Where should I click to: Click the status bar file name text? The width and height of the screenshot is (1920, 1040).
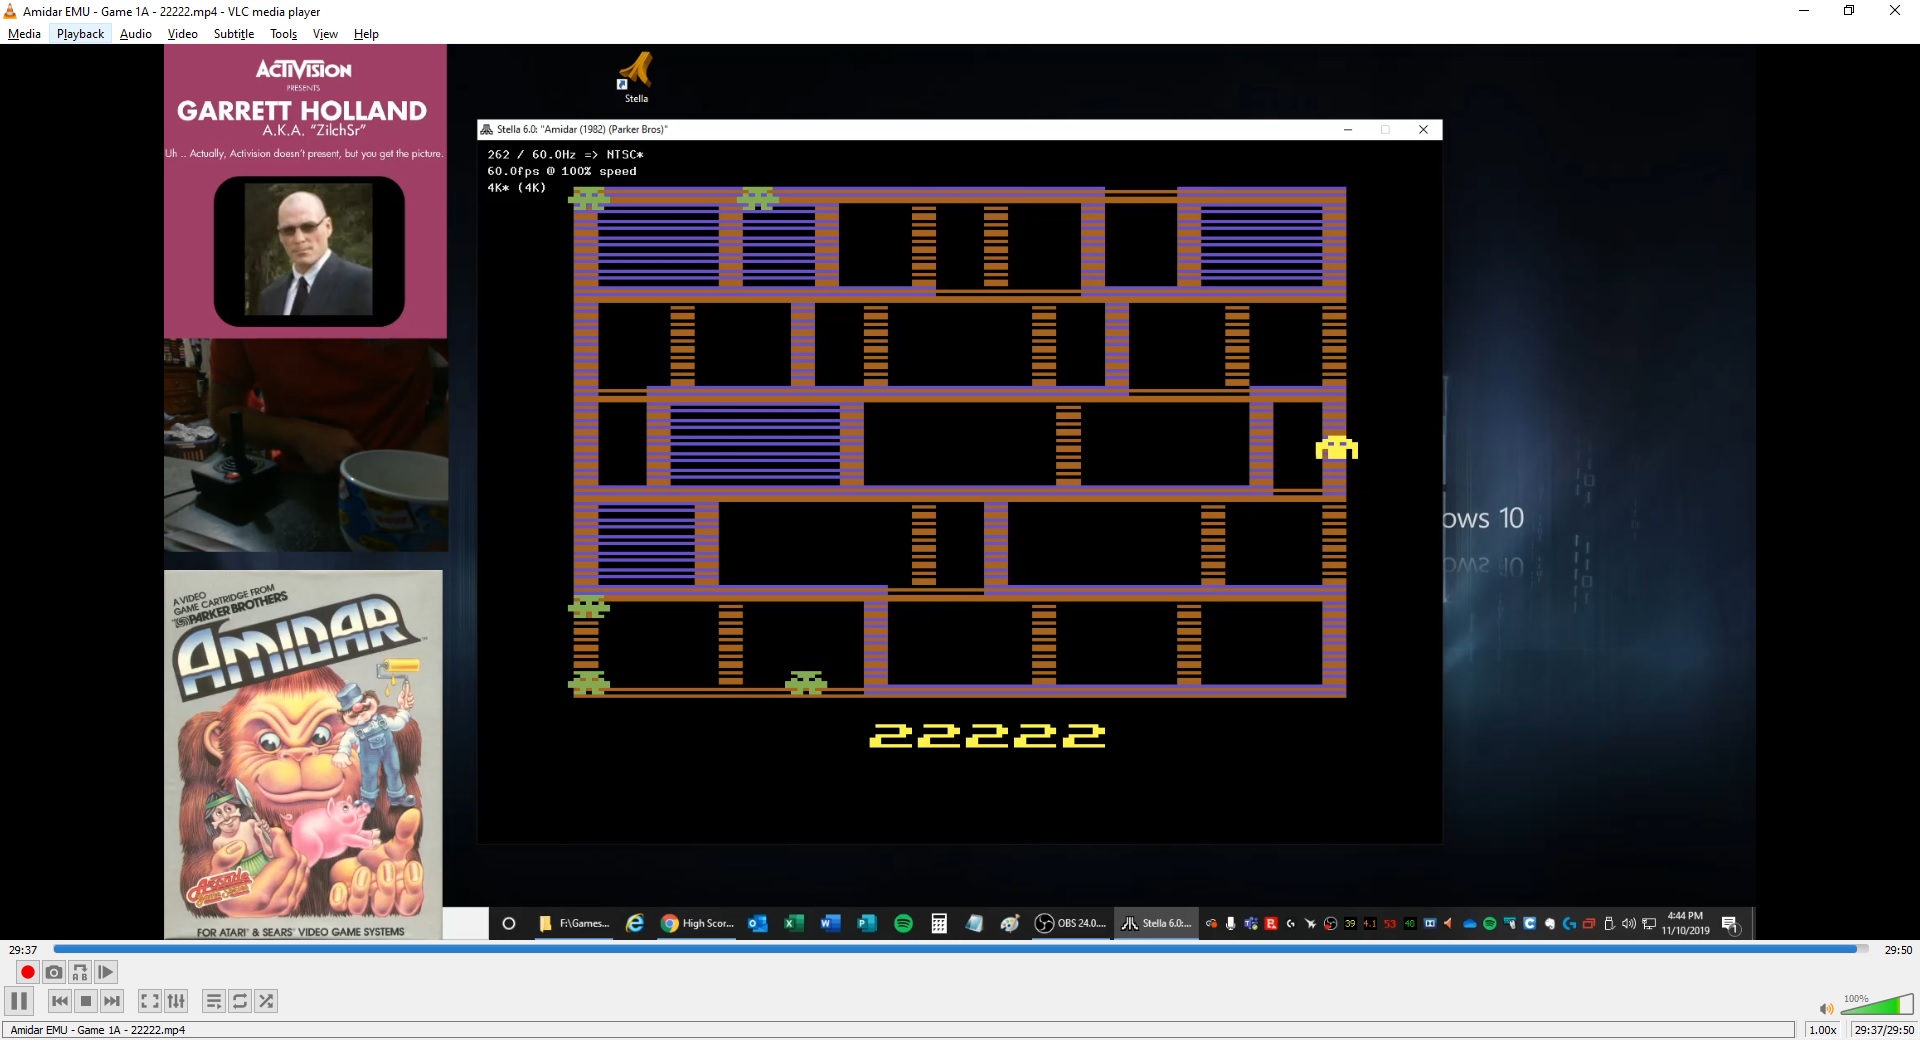[x=98, y=1030]
